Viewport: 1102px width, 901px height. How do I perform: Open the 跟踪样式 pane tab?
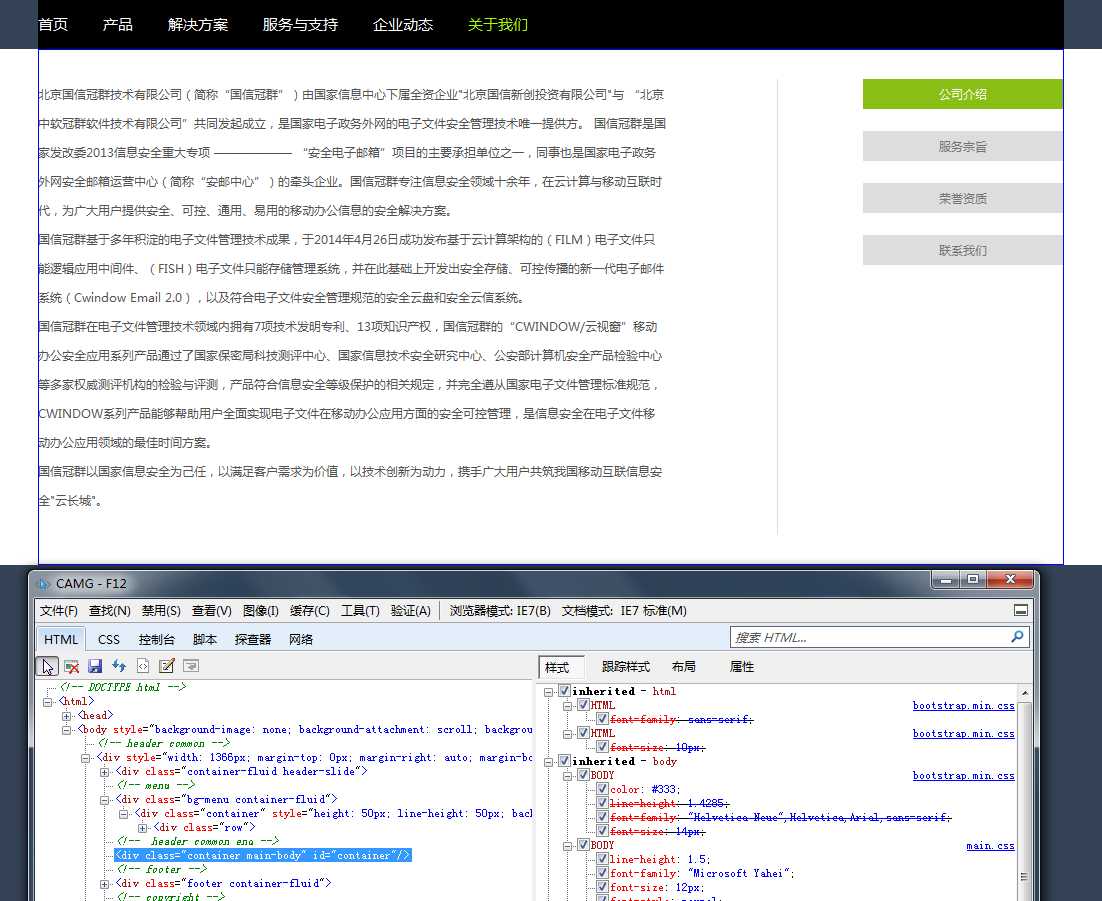[625, 667]
